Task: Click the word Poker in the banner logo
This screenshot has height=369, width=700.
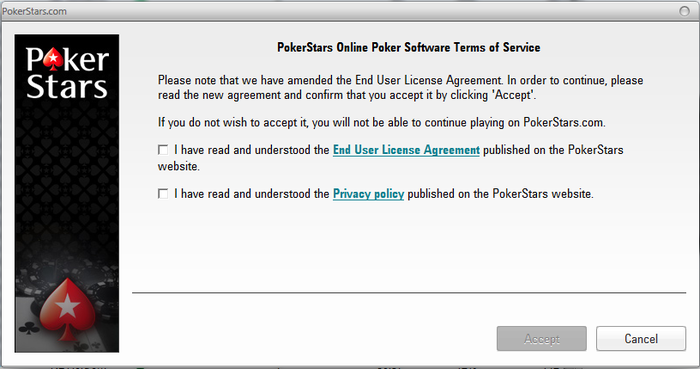Action: [x=67, y=59]
